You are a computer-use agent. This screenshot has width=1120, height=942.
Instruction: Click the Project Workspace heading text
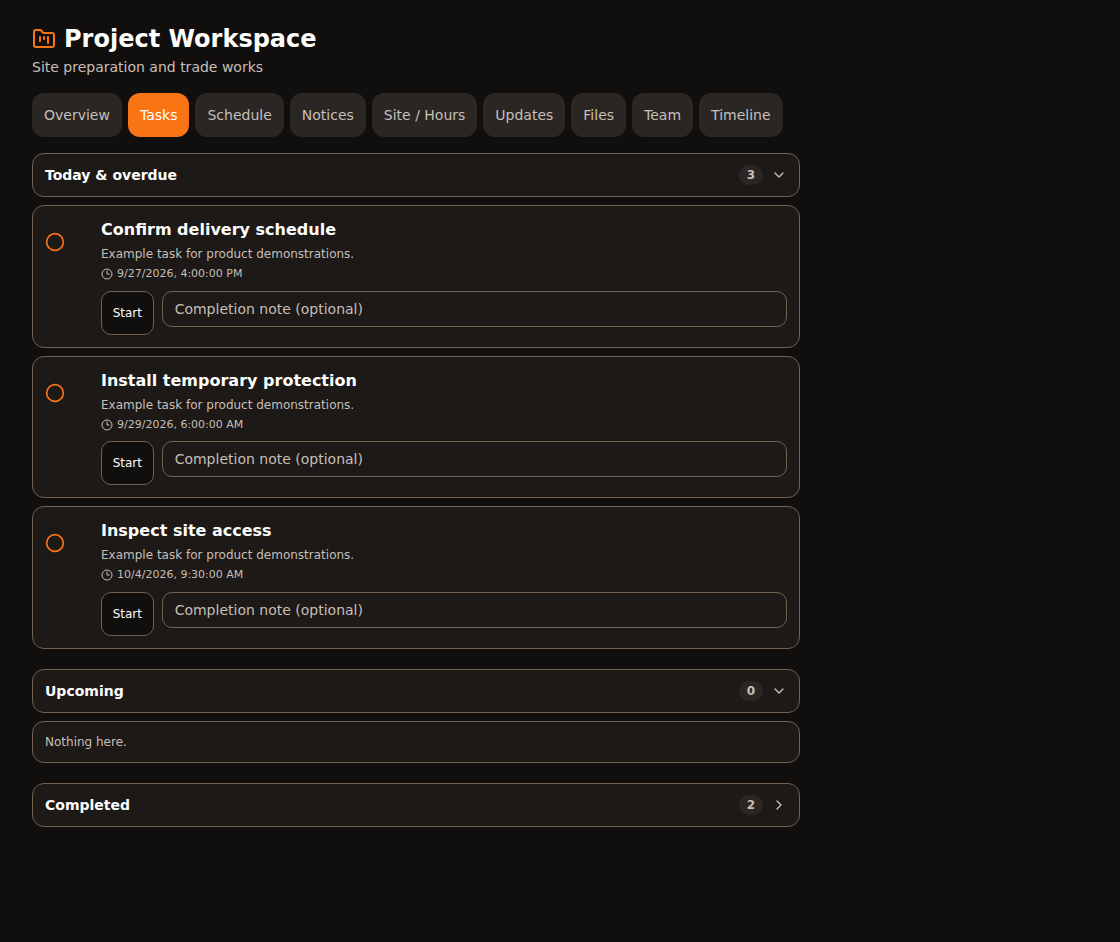click(190, 39)
